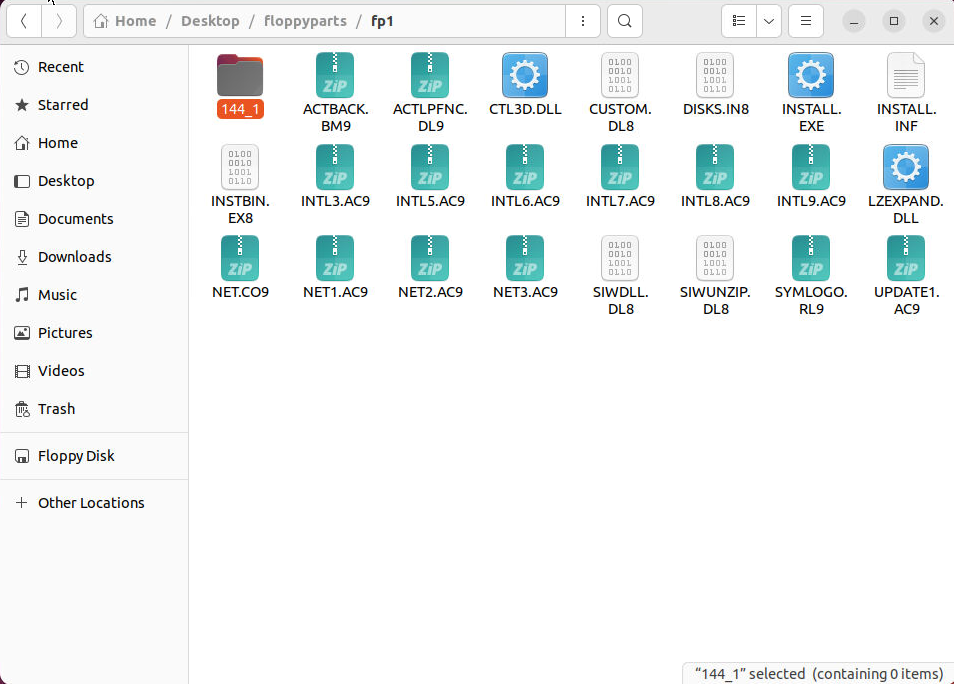This screenshot has width=954, height=684.
Task: Open the LZEXPAND.DLL file icon
Action: (x=905, y=167)
